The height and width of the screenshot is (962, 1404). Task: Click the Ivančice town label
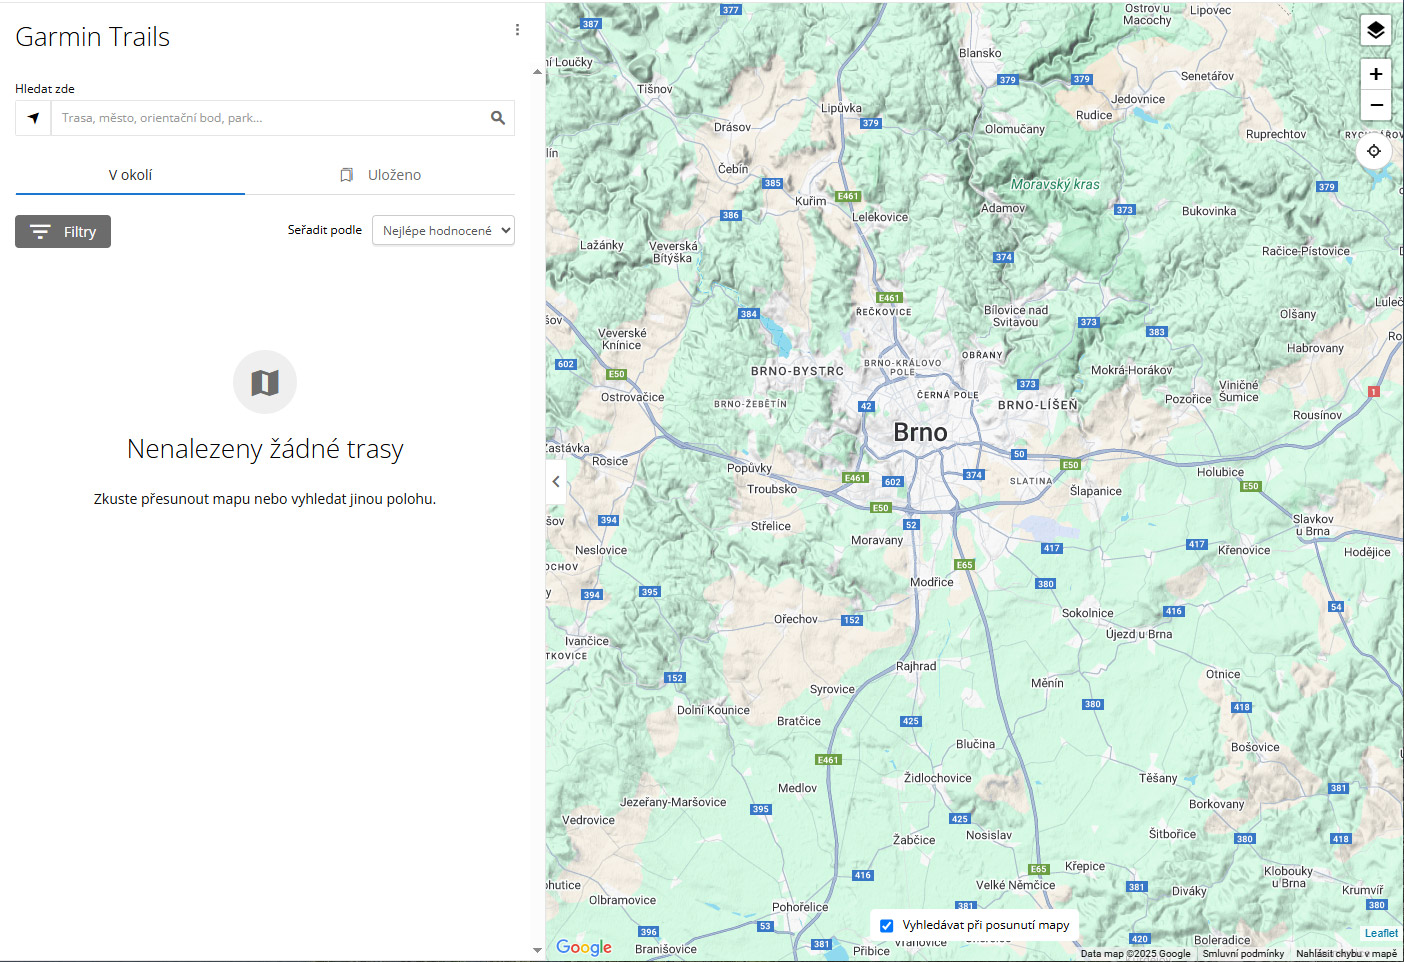tap(586, 641)
